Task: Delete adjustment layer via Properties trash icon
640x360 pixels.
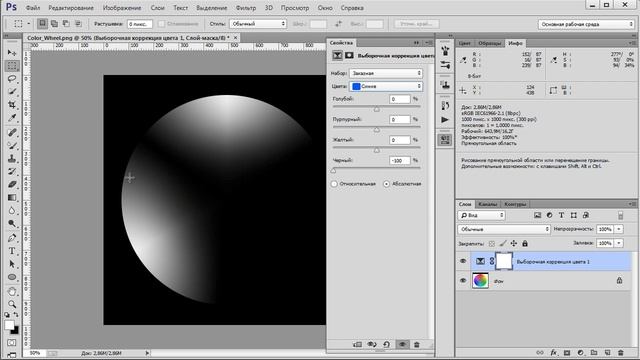Action: [417, 344]
